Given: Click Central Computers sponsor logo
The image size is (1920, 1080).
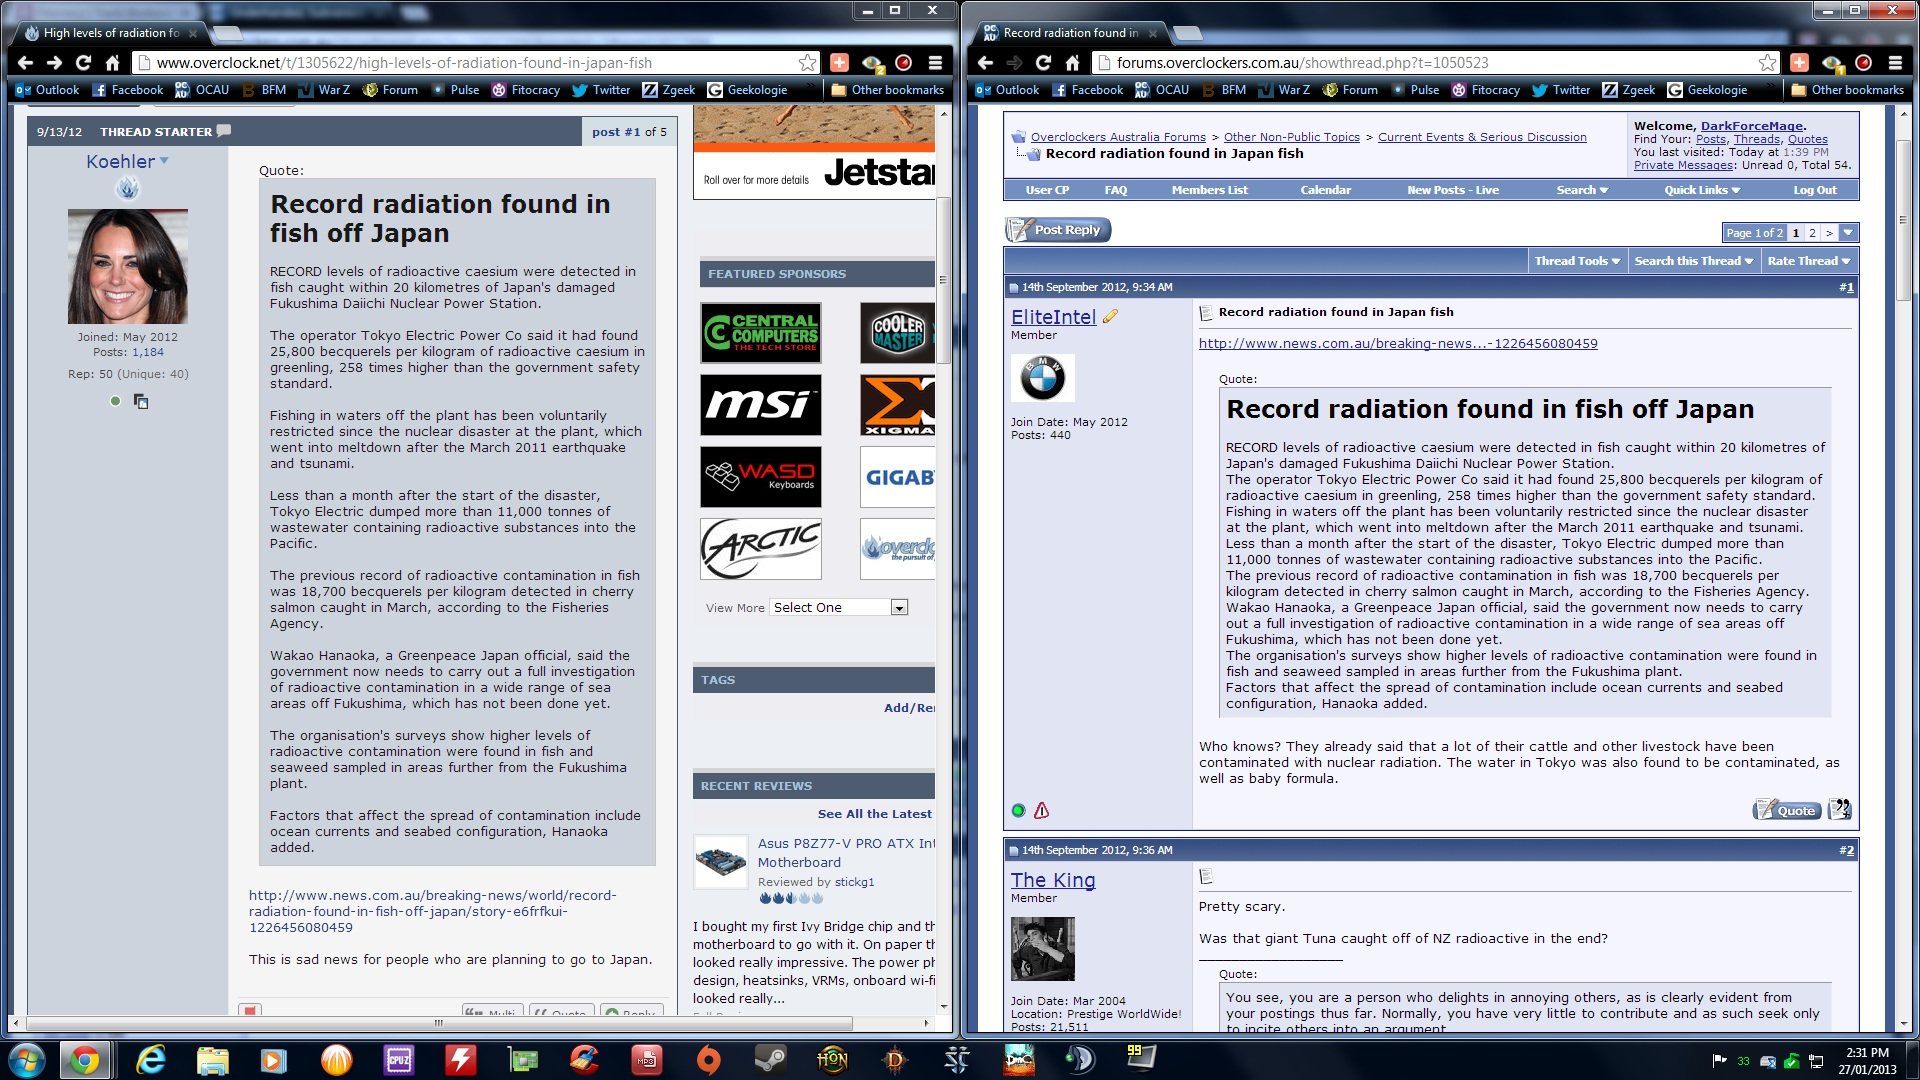Looking at the screenshot, I should [760, 333].
